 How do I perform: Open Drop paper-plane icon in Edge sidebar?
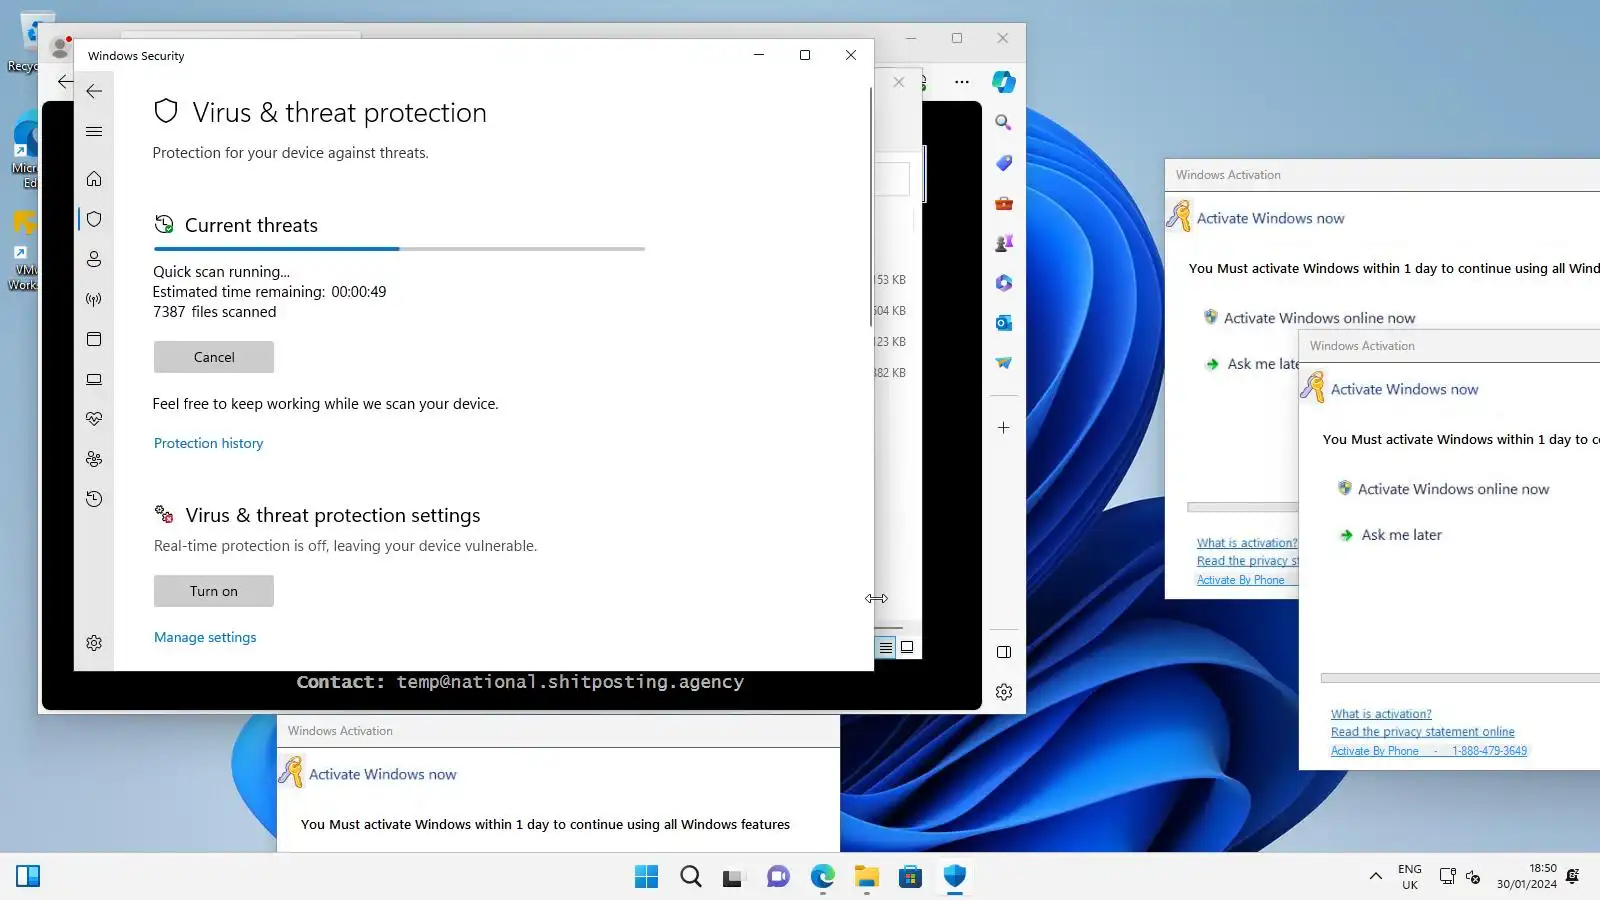(1004, 363)
